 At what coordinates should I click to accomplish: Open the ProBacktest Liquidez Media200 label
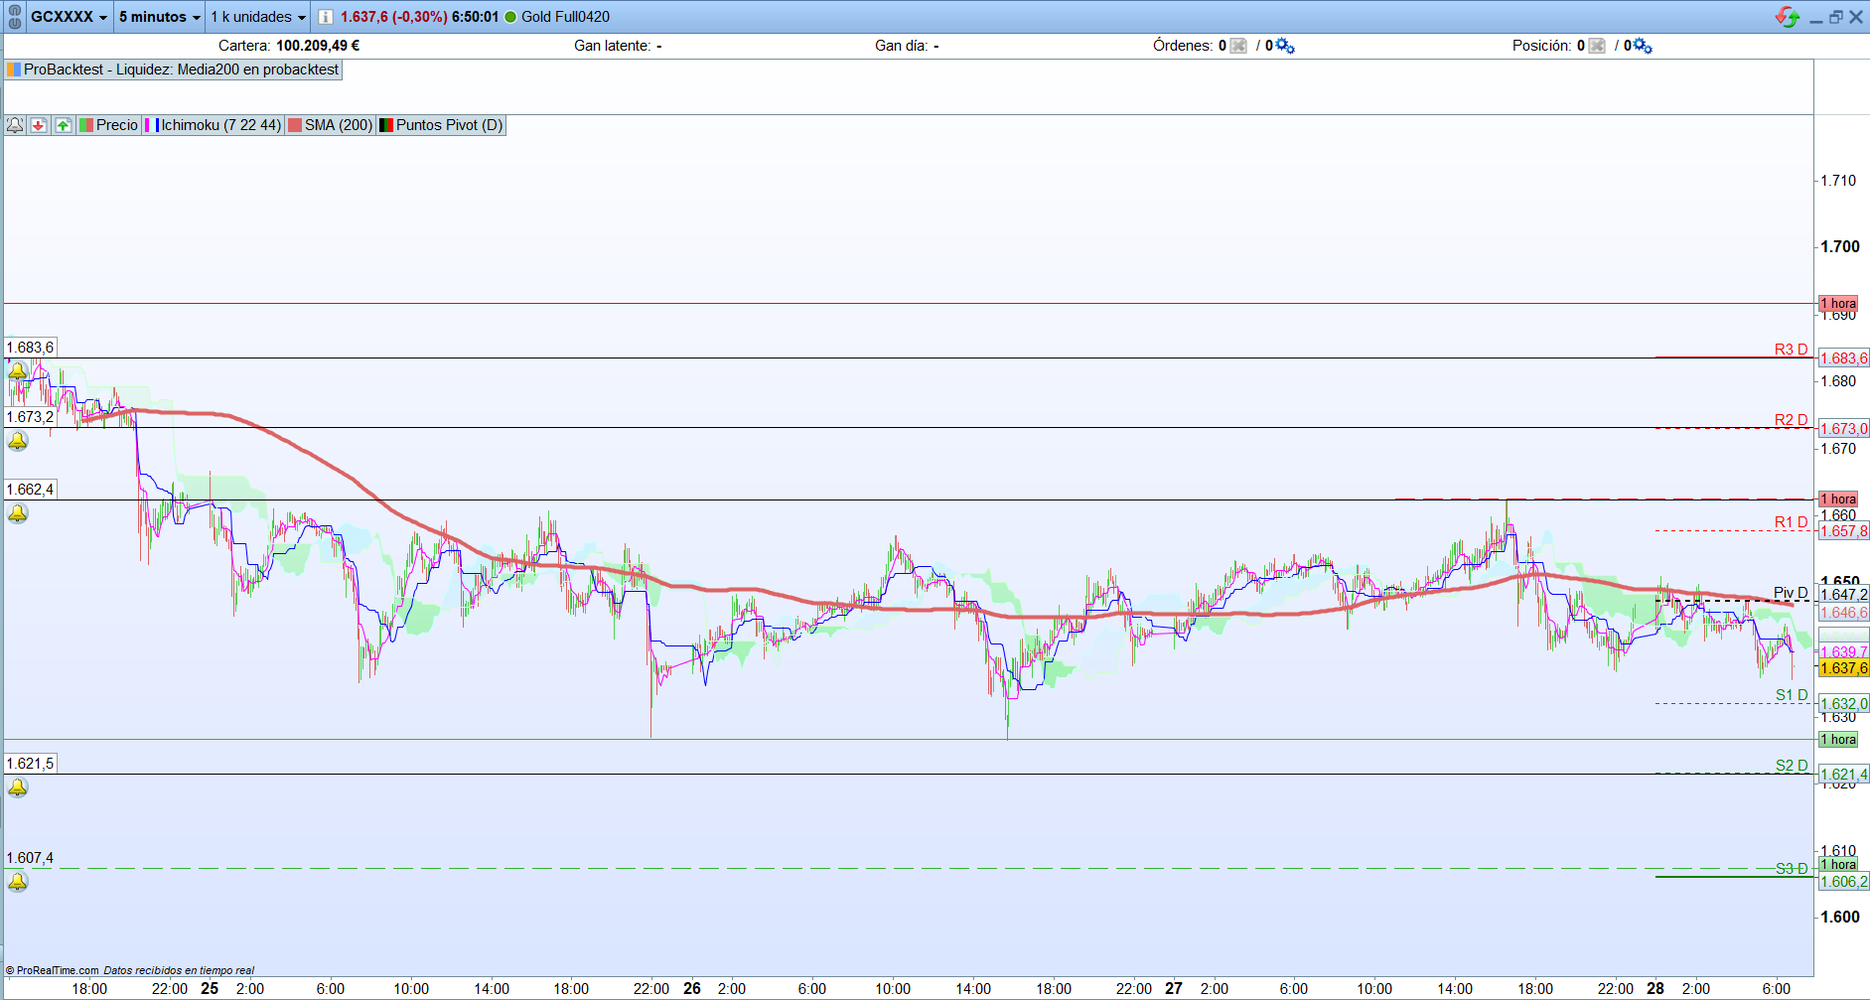pyautogui.click(x=173, y=70)
